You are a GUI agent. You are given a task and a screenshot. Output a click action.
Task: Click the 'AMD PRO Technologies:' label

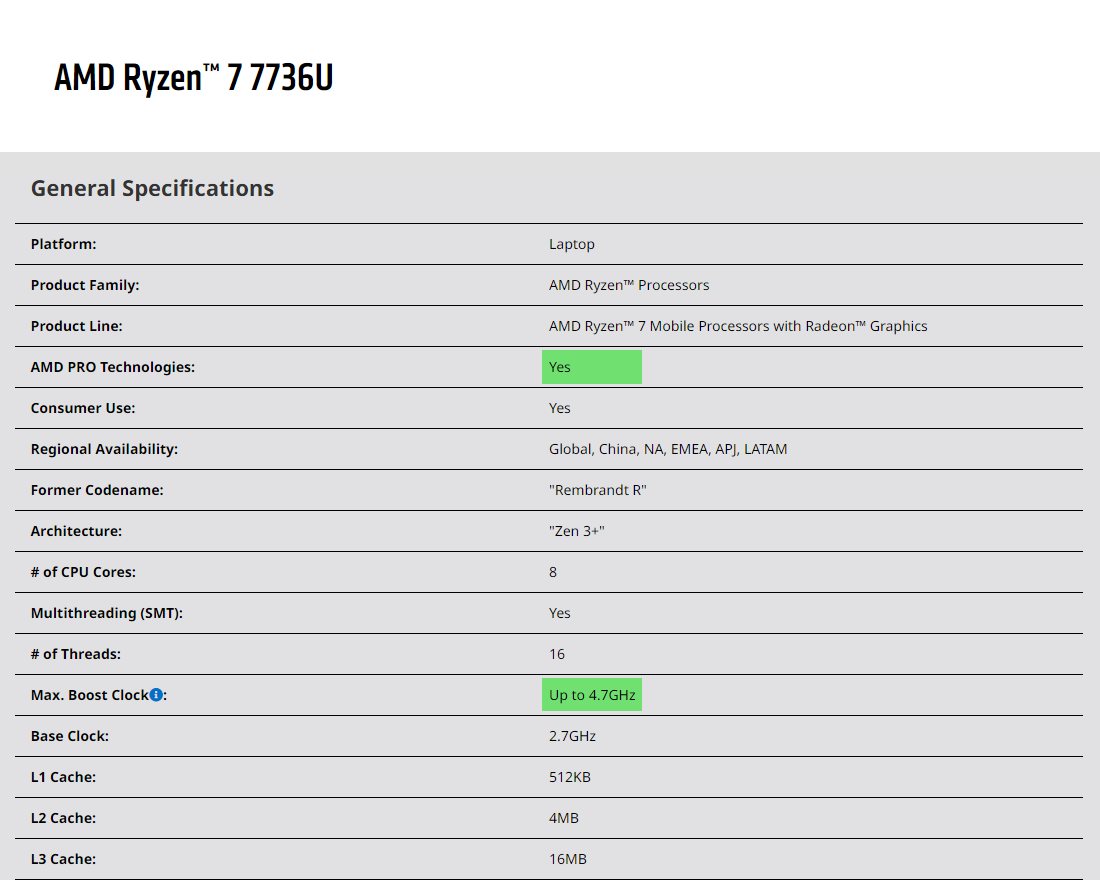tap(113, 367)
